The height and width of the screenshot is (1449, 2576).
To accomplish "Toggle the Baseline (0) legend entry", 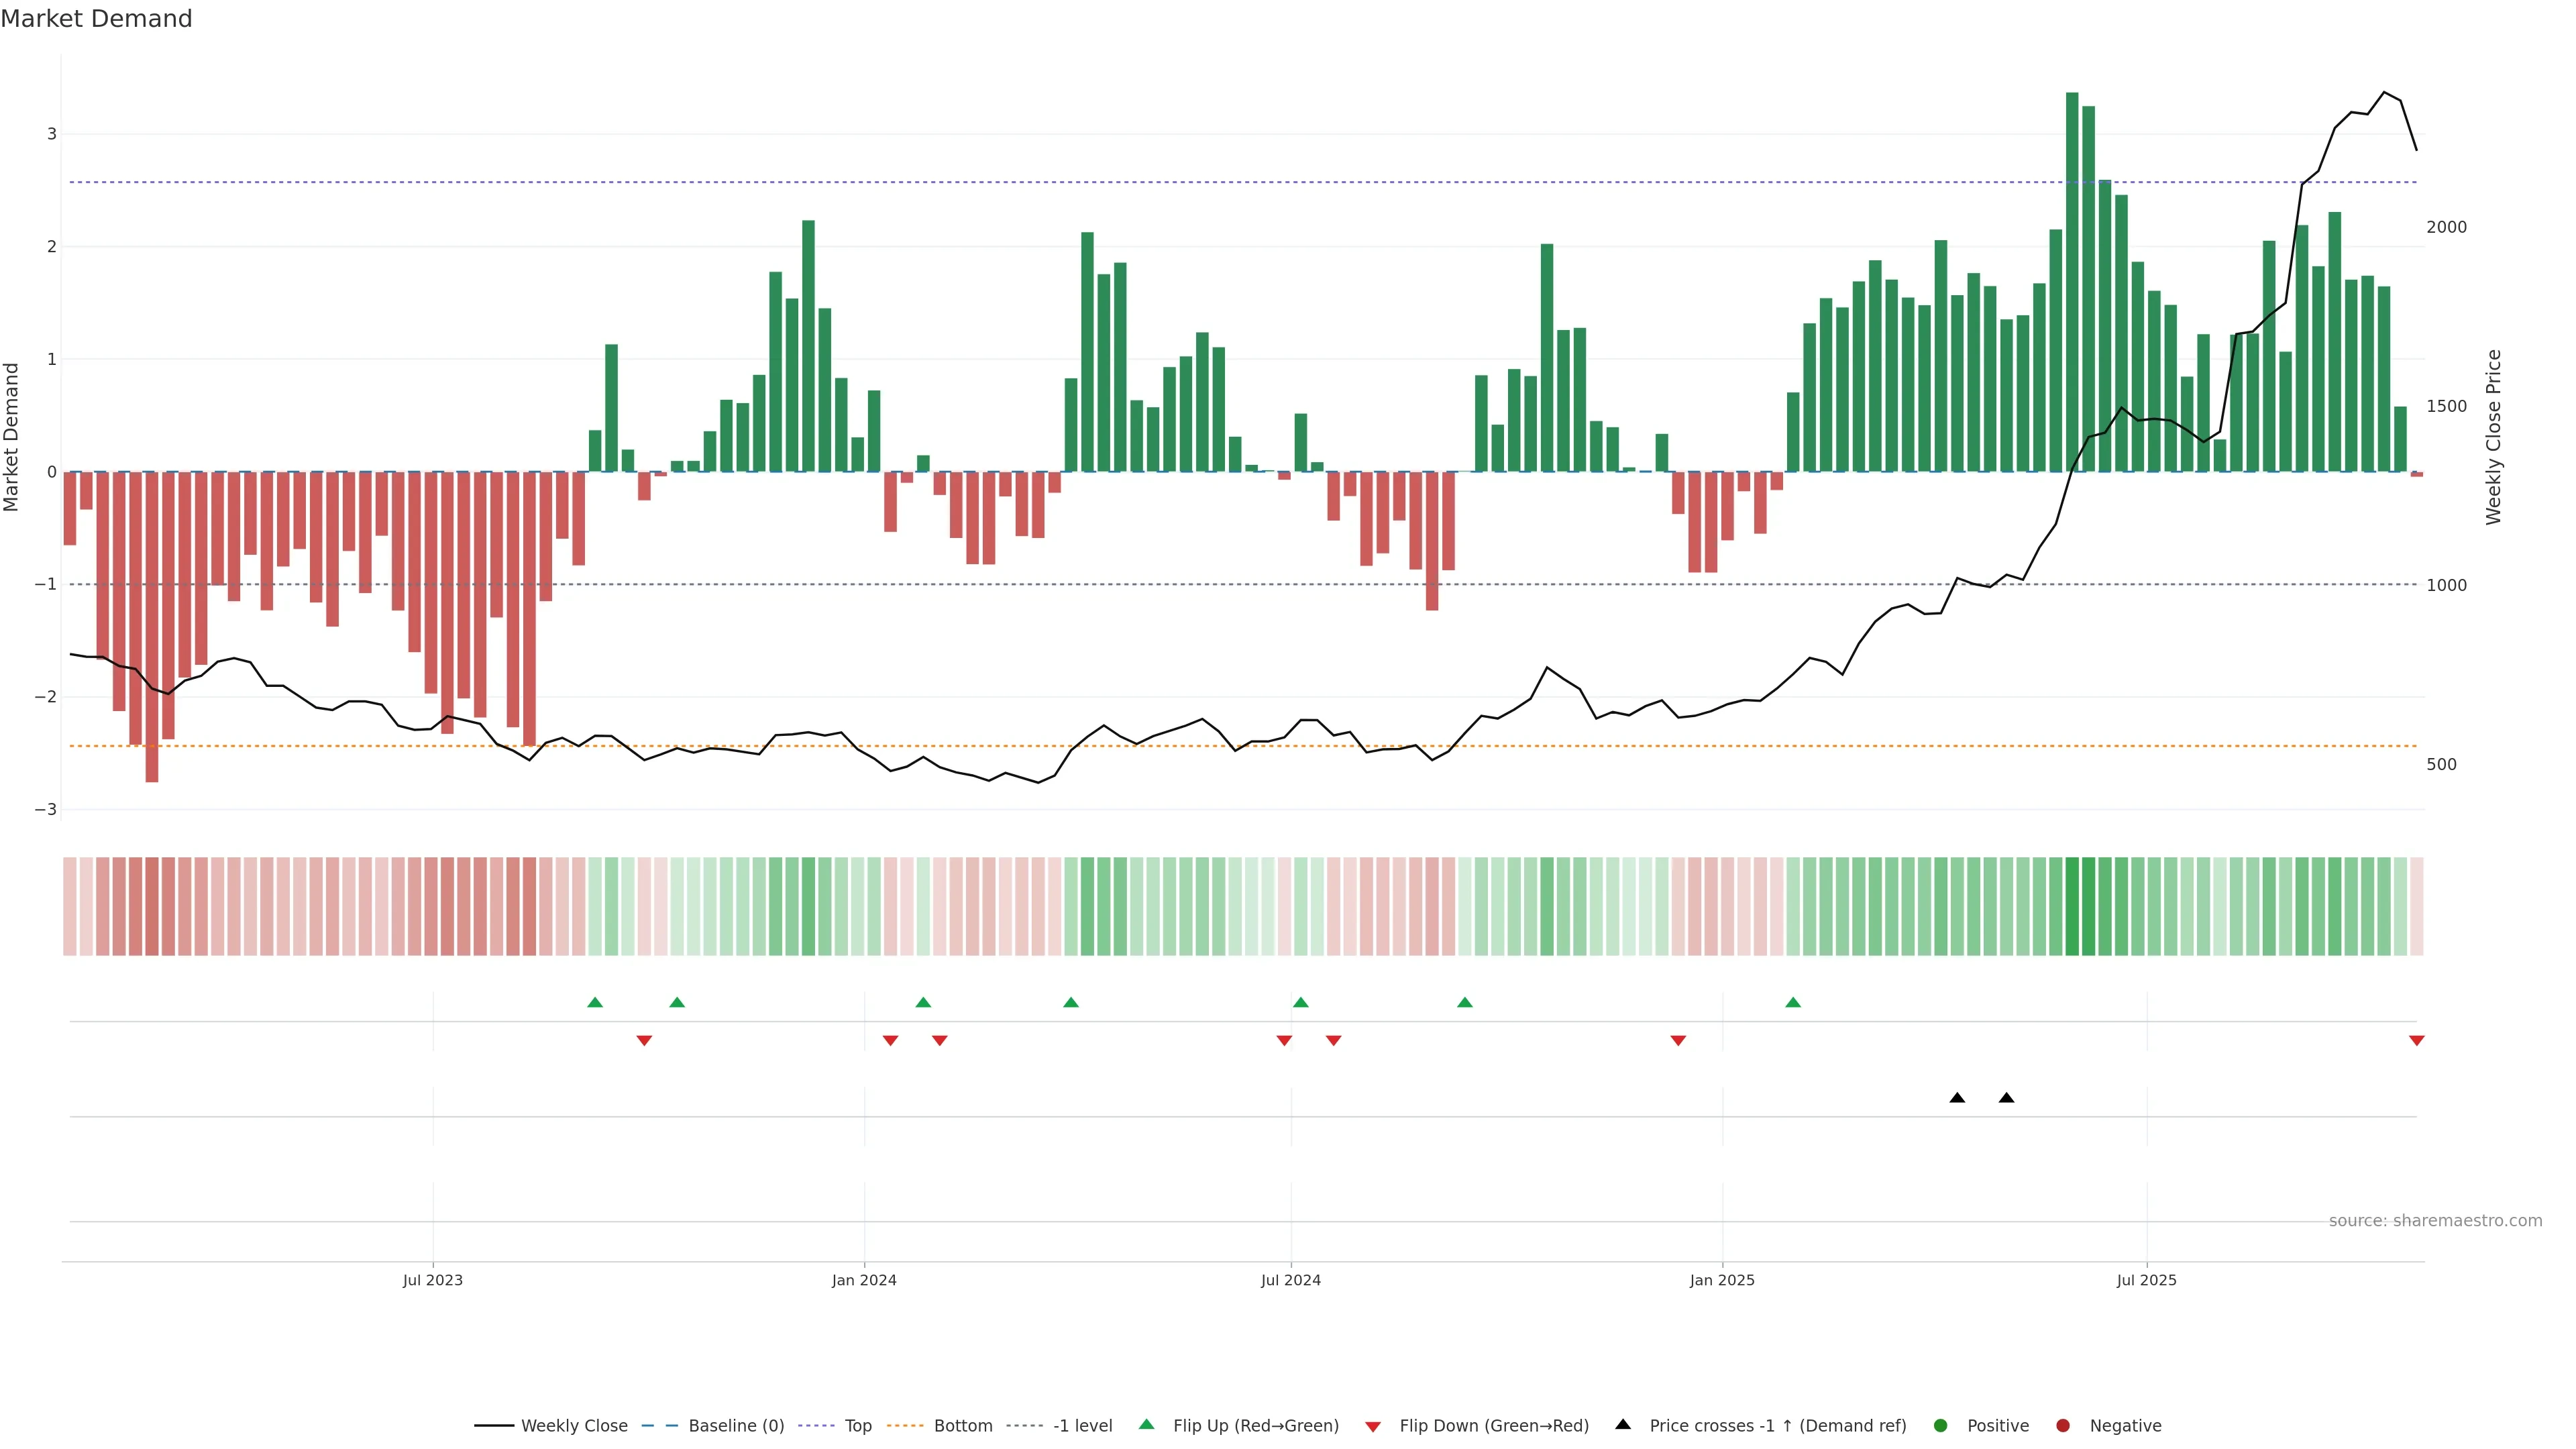I will tap(736, 1426).
